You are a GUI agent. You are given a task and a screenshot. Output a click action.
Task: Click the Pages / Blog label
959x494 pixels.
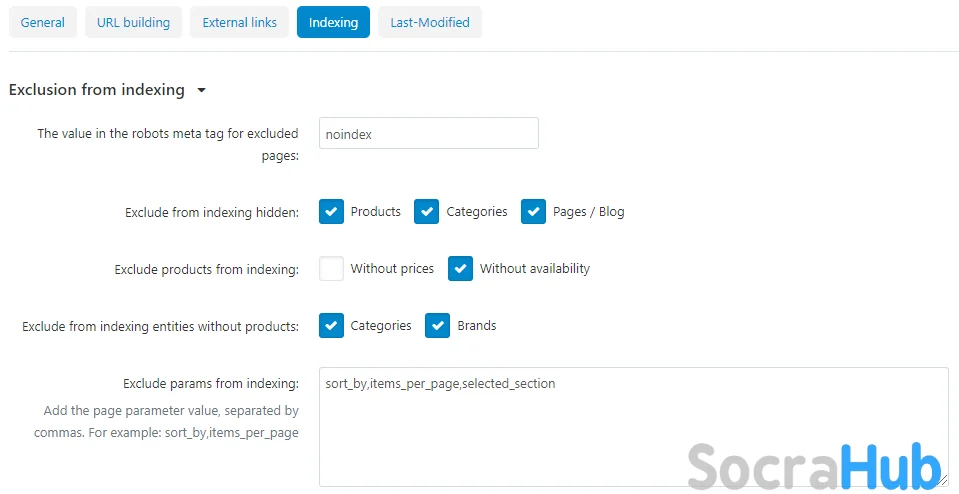tap(588, 212)
